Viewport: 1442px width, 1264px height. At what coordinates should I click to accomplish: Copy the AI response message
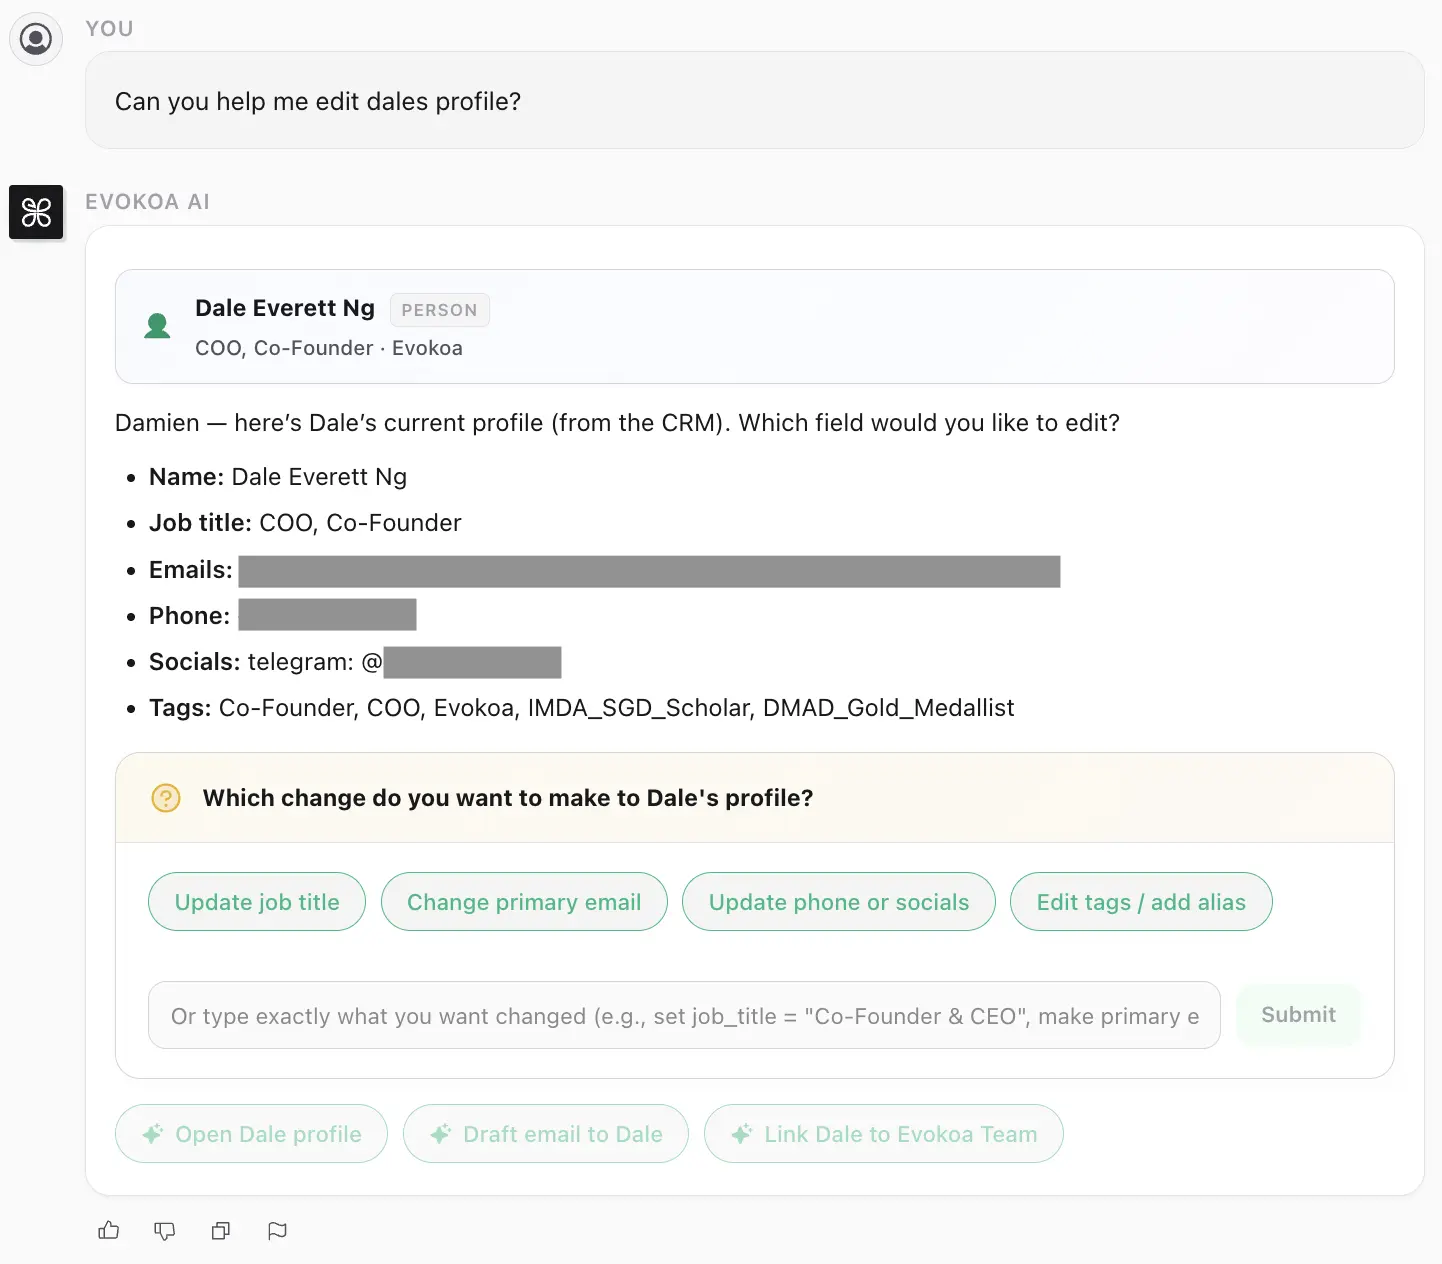click(220, 1230)
